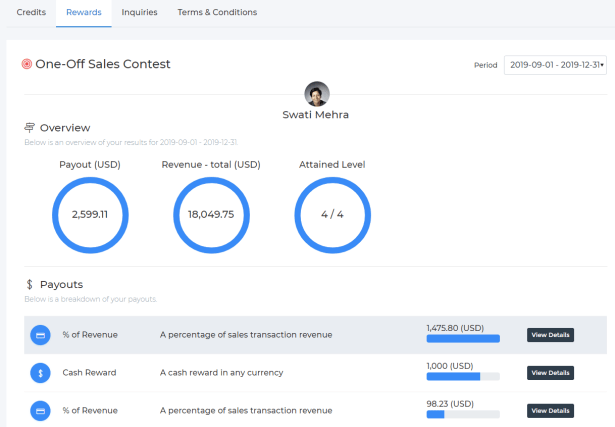
Task: Click the Overview section icon
Action: [30, 128]
